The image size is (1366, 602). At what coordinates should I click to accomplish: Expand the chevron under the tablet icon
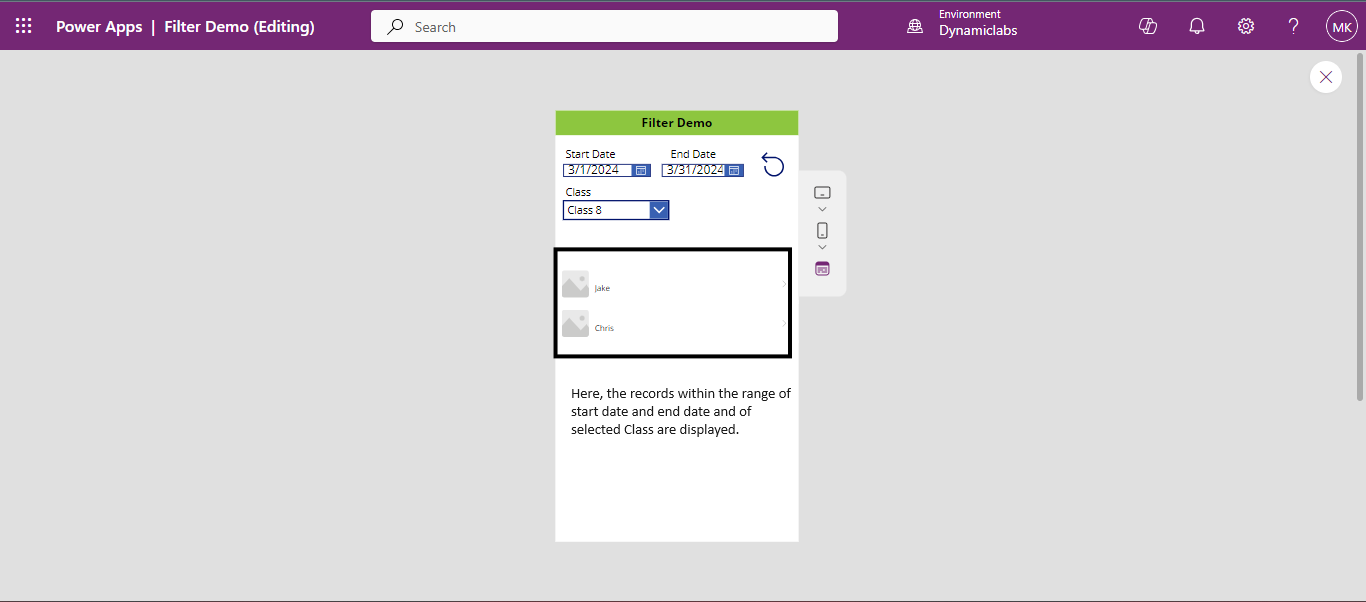(822, 209)
